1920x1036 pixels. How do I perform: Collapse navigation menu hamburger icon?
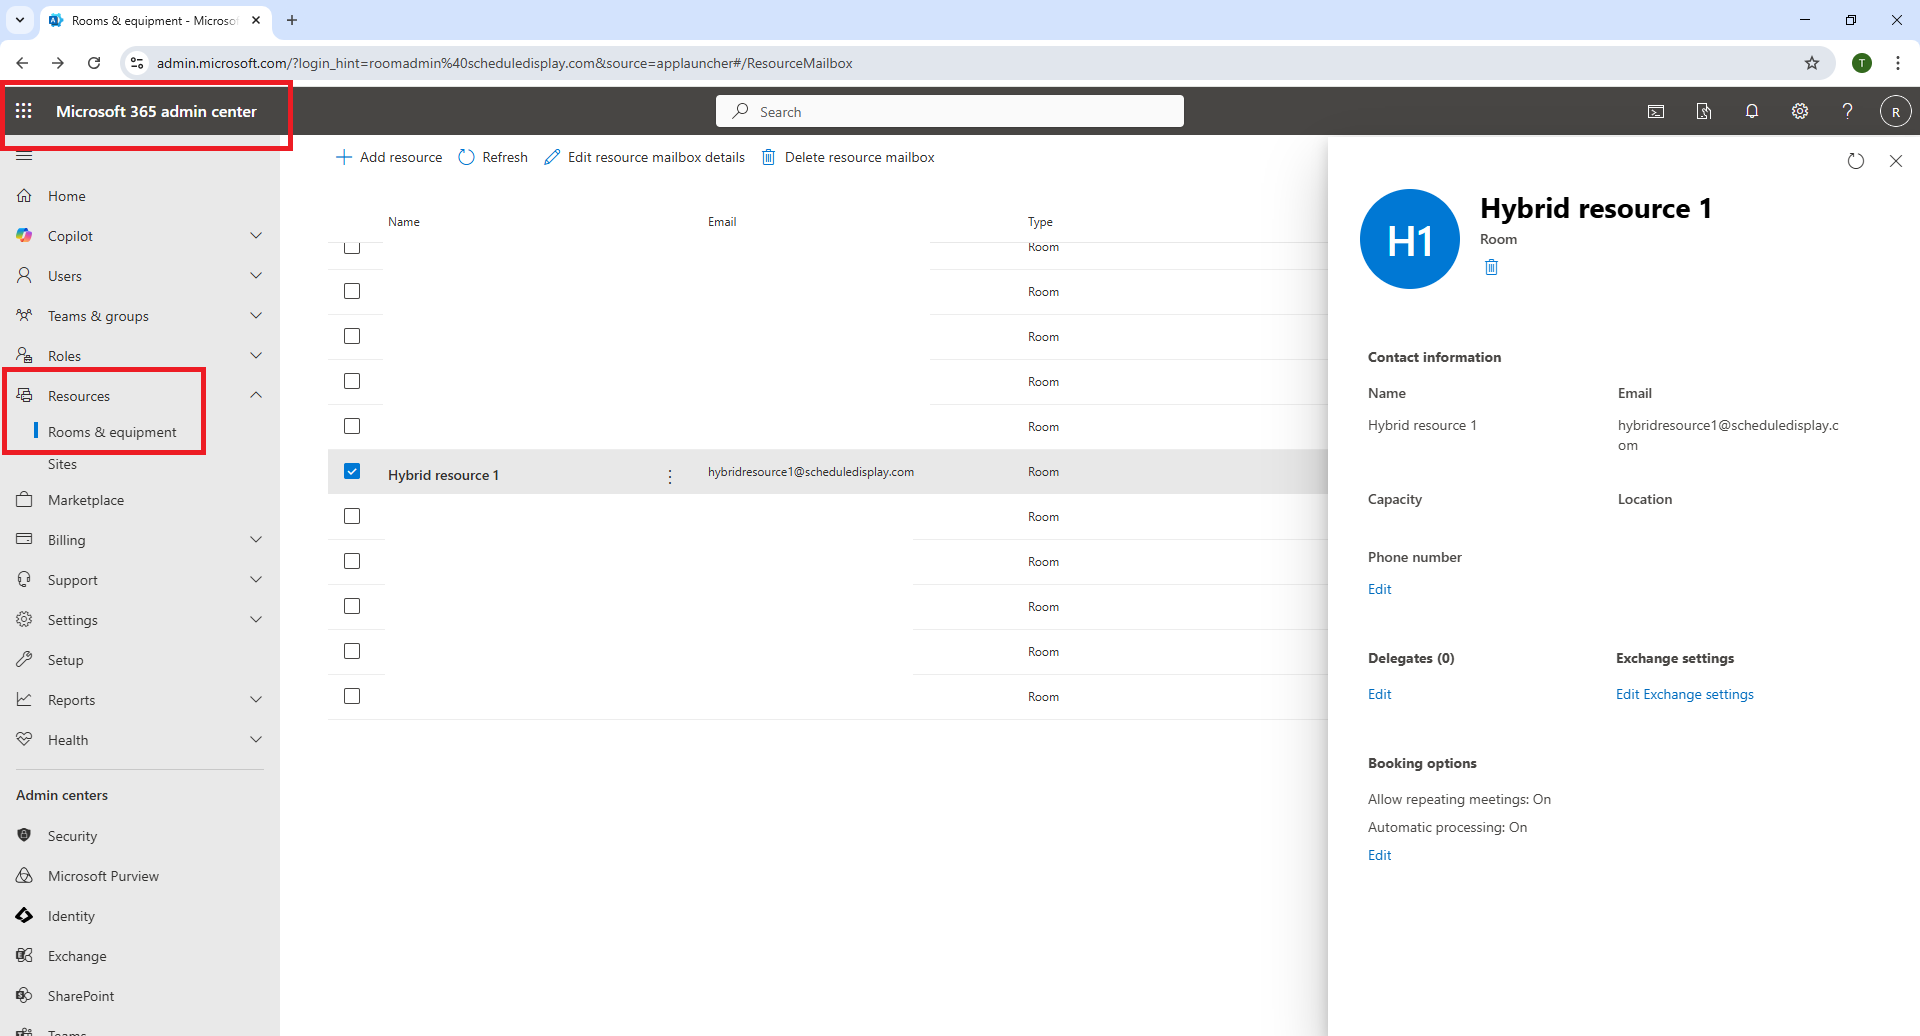24,156
